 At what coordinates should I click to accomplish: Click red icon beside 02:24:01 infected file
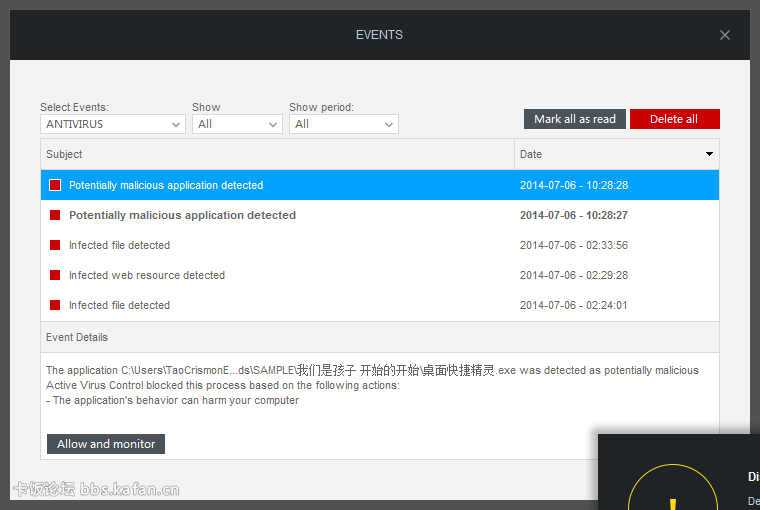point(55,305)
